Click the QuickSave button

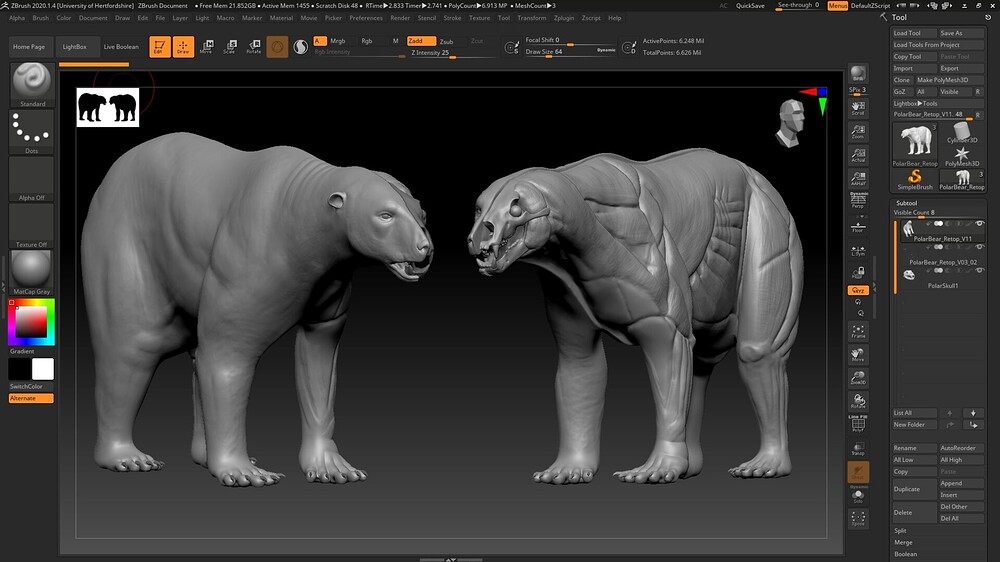tap(750, 6)
